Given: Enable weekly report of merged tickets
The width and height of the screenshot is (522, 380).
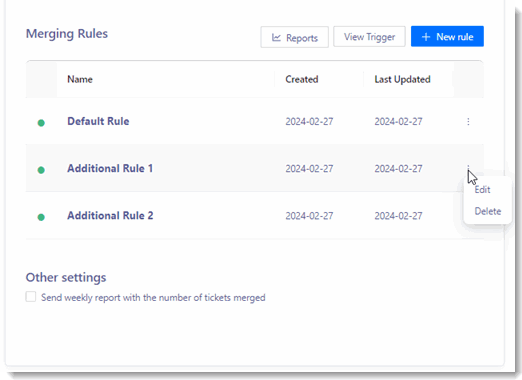Looking at the screenshot, I should click(31, 297).
